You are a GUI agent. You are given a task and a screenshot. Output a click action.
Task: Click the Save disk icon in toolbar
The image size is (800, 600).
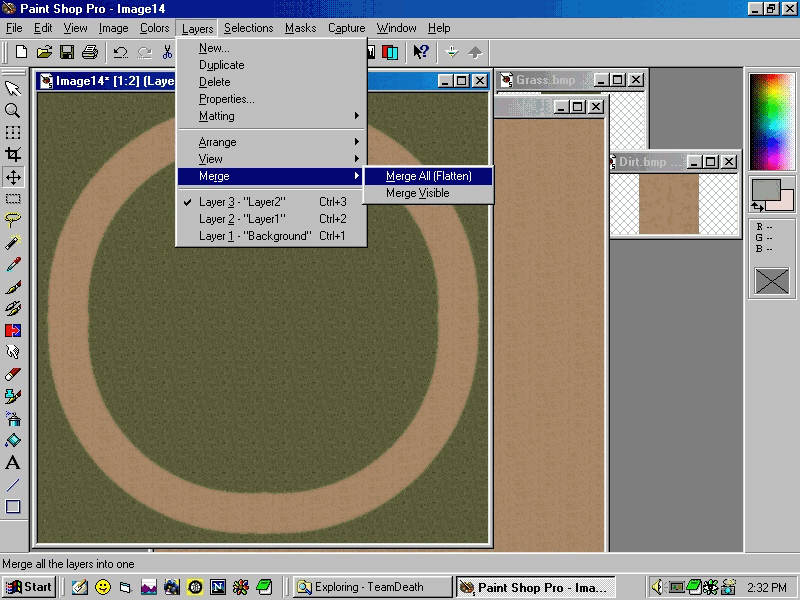pyautogui.click(x=67, y=52)
